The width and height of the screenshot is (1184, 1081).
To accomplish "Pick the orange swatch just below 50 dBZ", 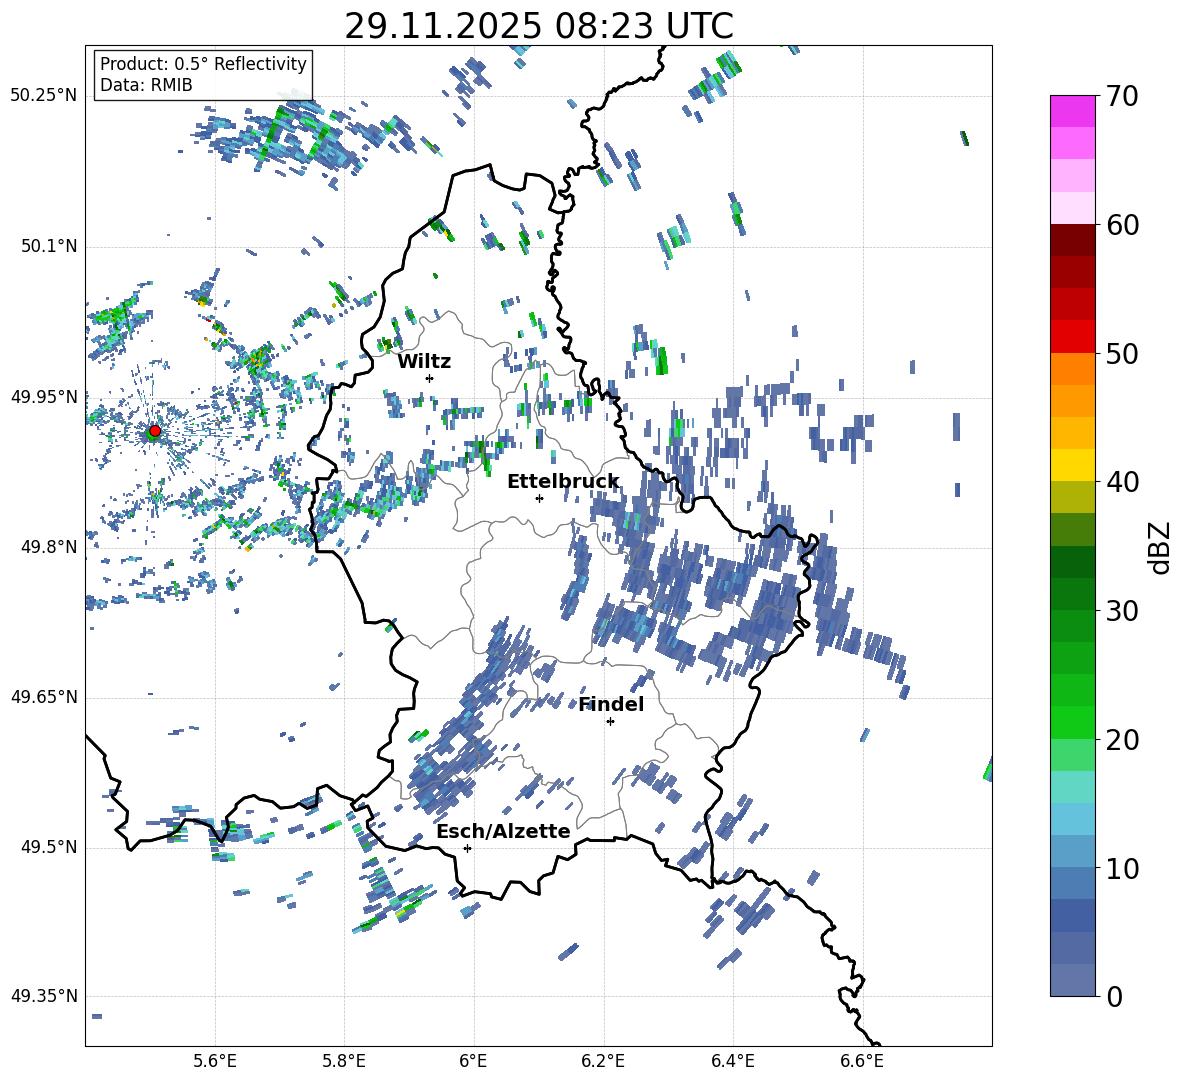I will point(1073,369).
